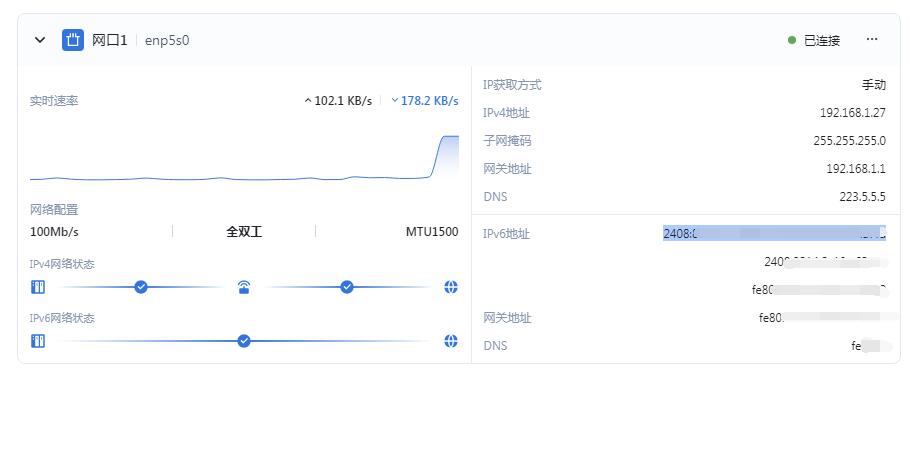Open the three-dot more options menu
The height and width of the screenshot is (469, 910).
tap(872, 39)
